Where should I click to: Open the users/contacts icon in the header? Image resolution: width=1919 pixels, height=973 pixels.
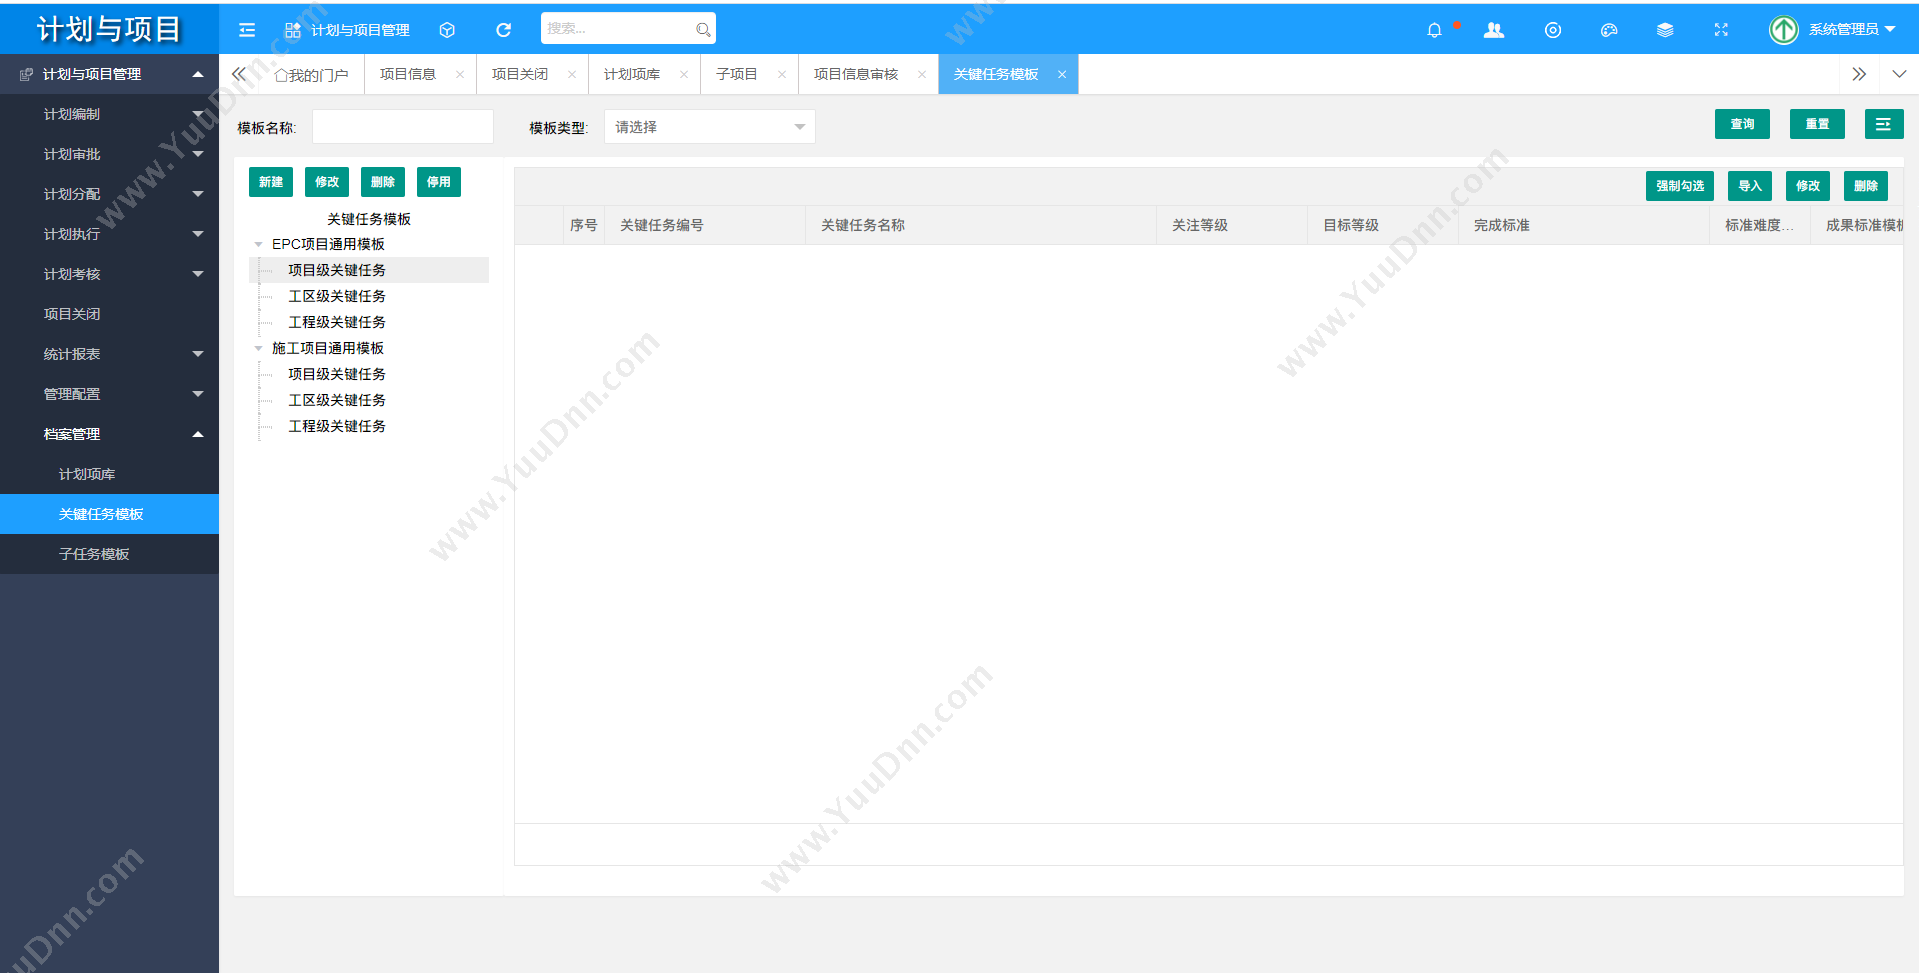point(1494,30)
